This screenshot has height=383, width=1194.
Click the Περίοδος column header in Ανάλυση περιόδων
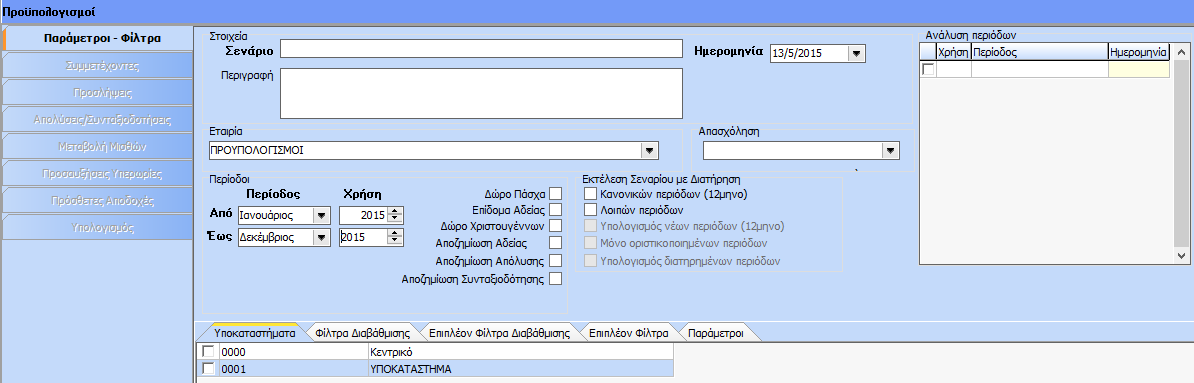[x=1039, y=53]
